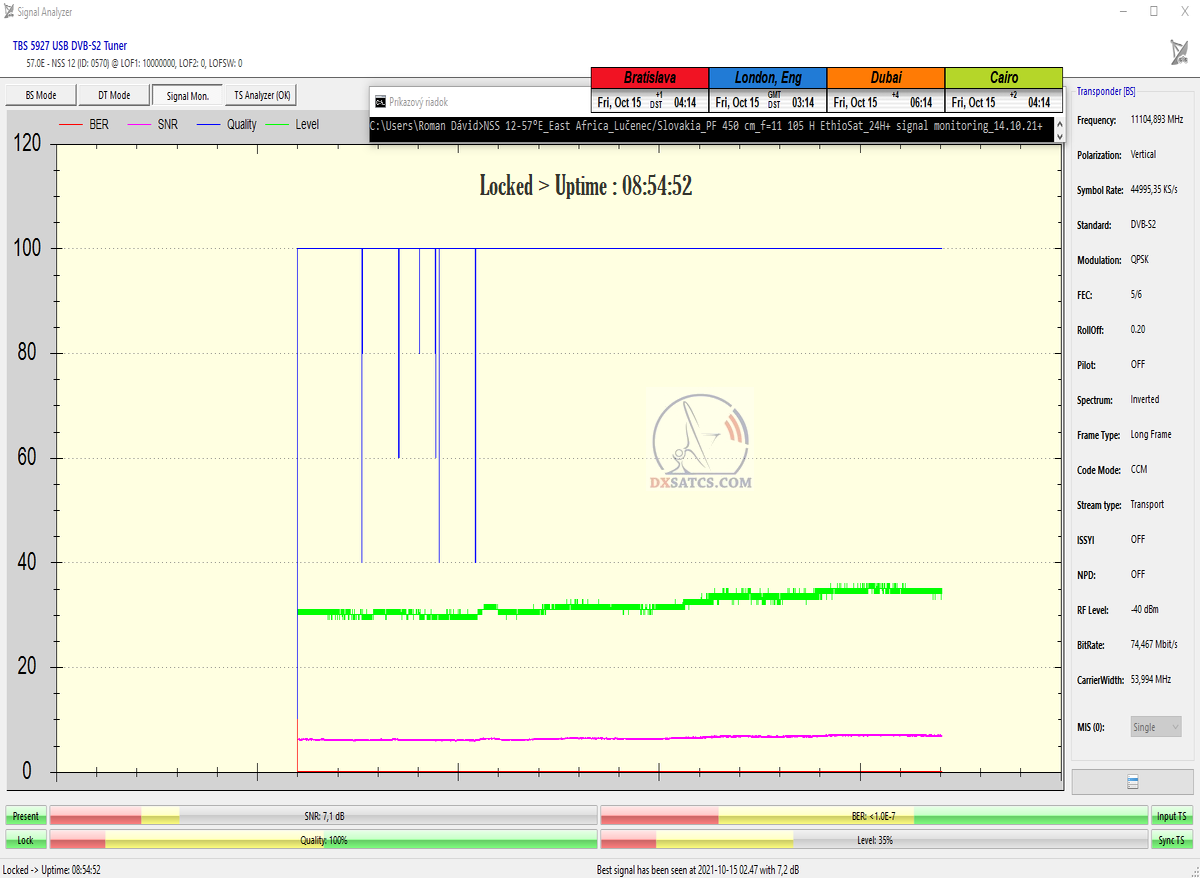Maximize the Signal Analyzer window
Image resolution: width=1200 pixels, height=878 pixels.
1153,11
